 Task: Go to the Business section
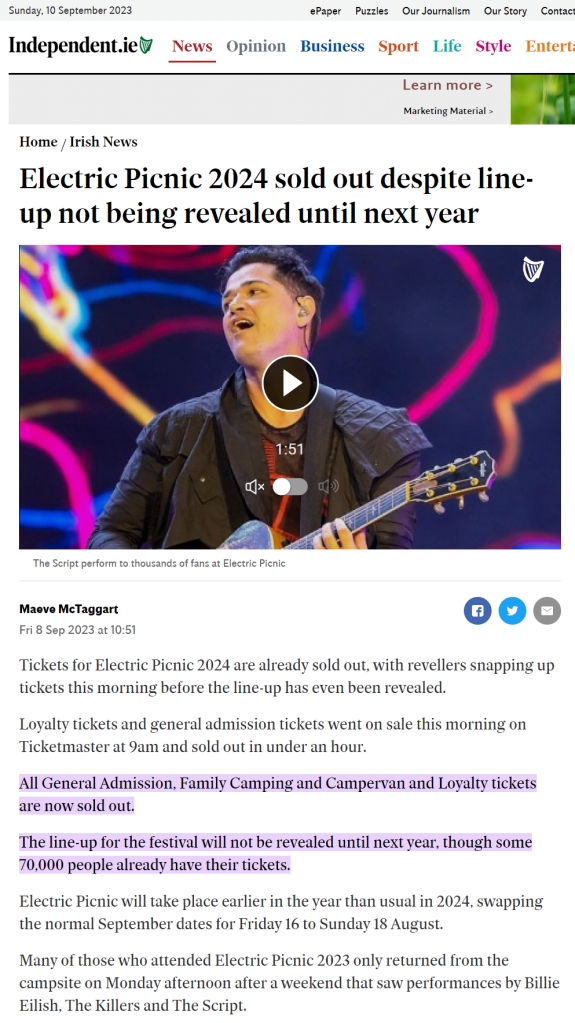332,46
